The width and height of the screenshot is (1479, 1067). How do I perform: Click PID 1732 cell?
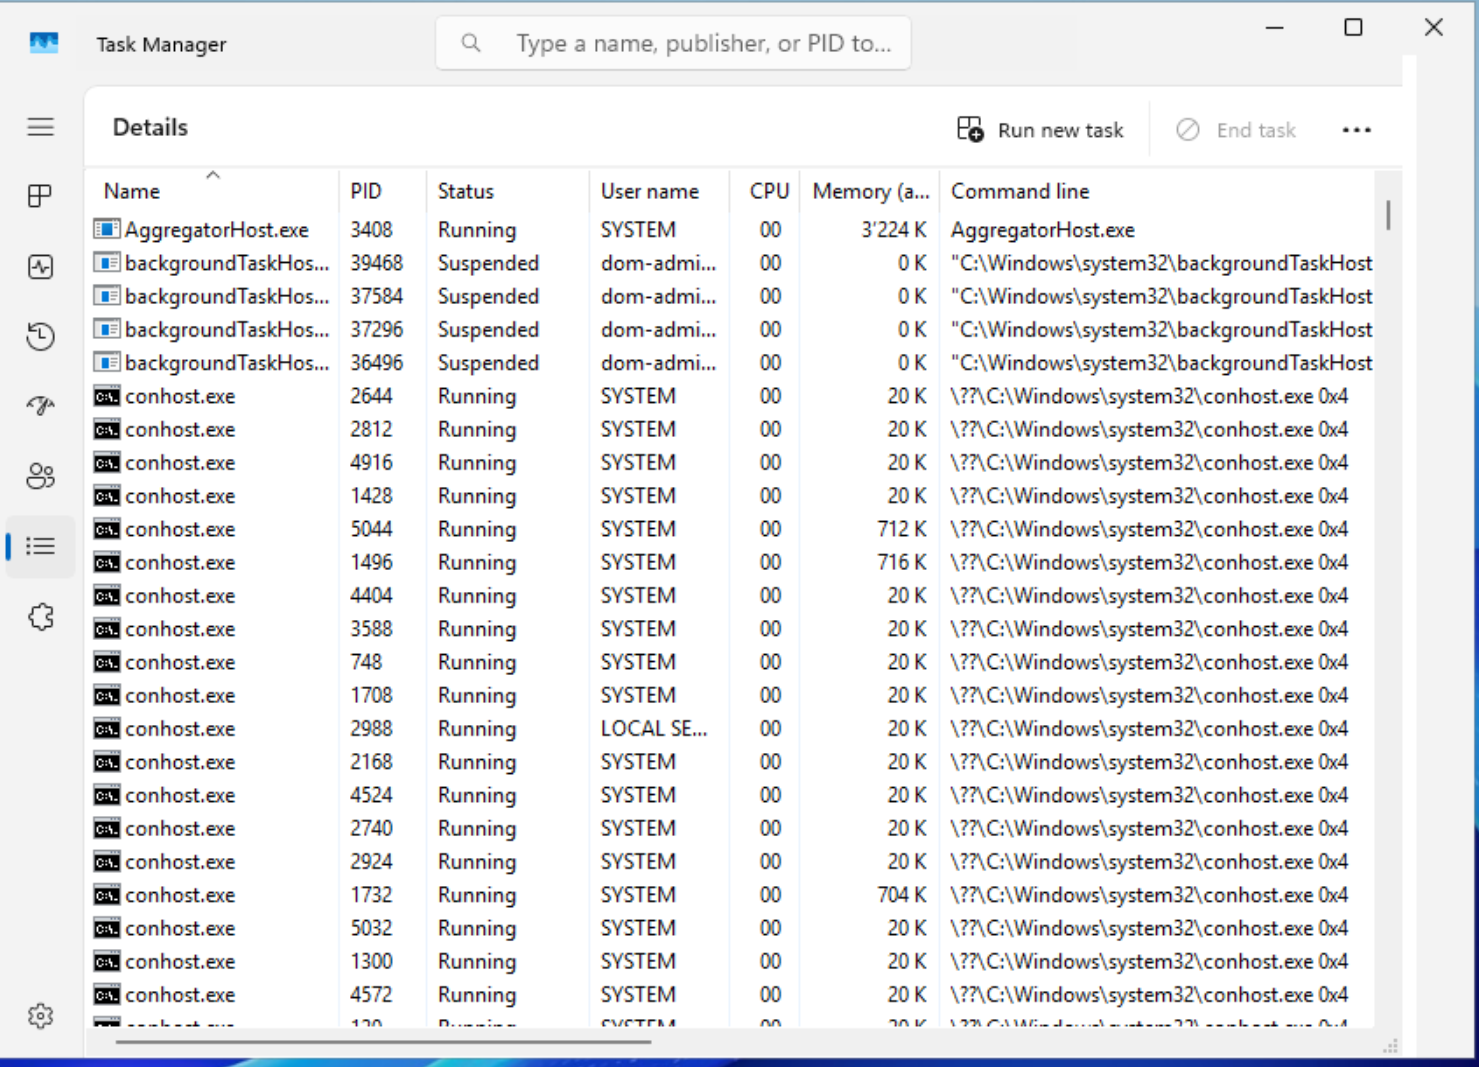[x=371, y=895]
